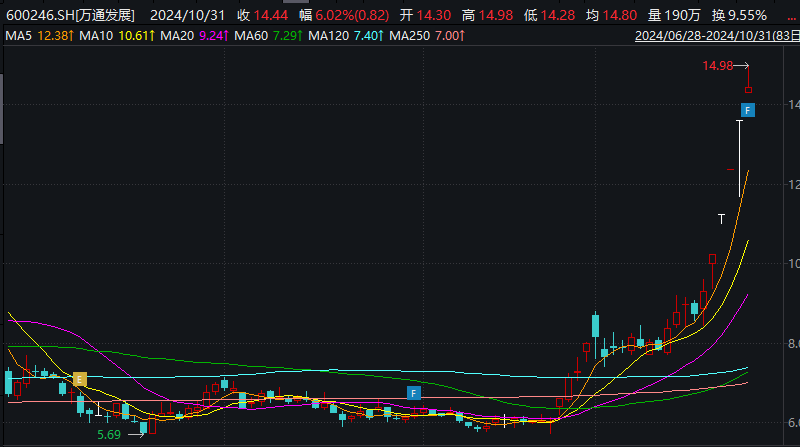Click the blue F marker on lower chart

(x=412, y=393)
